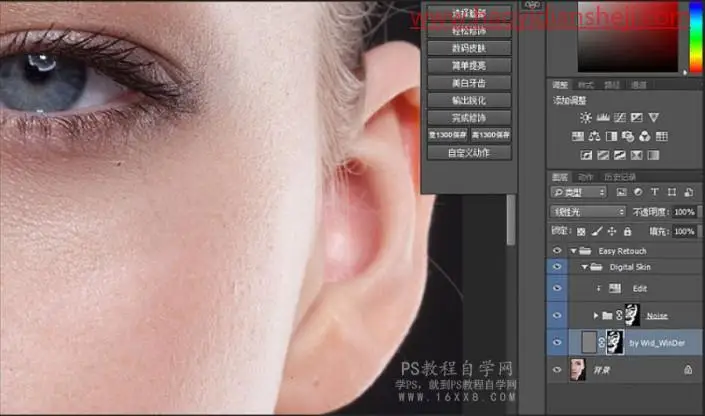Add a Photo Filter adjustment

(x=628, y=136)
